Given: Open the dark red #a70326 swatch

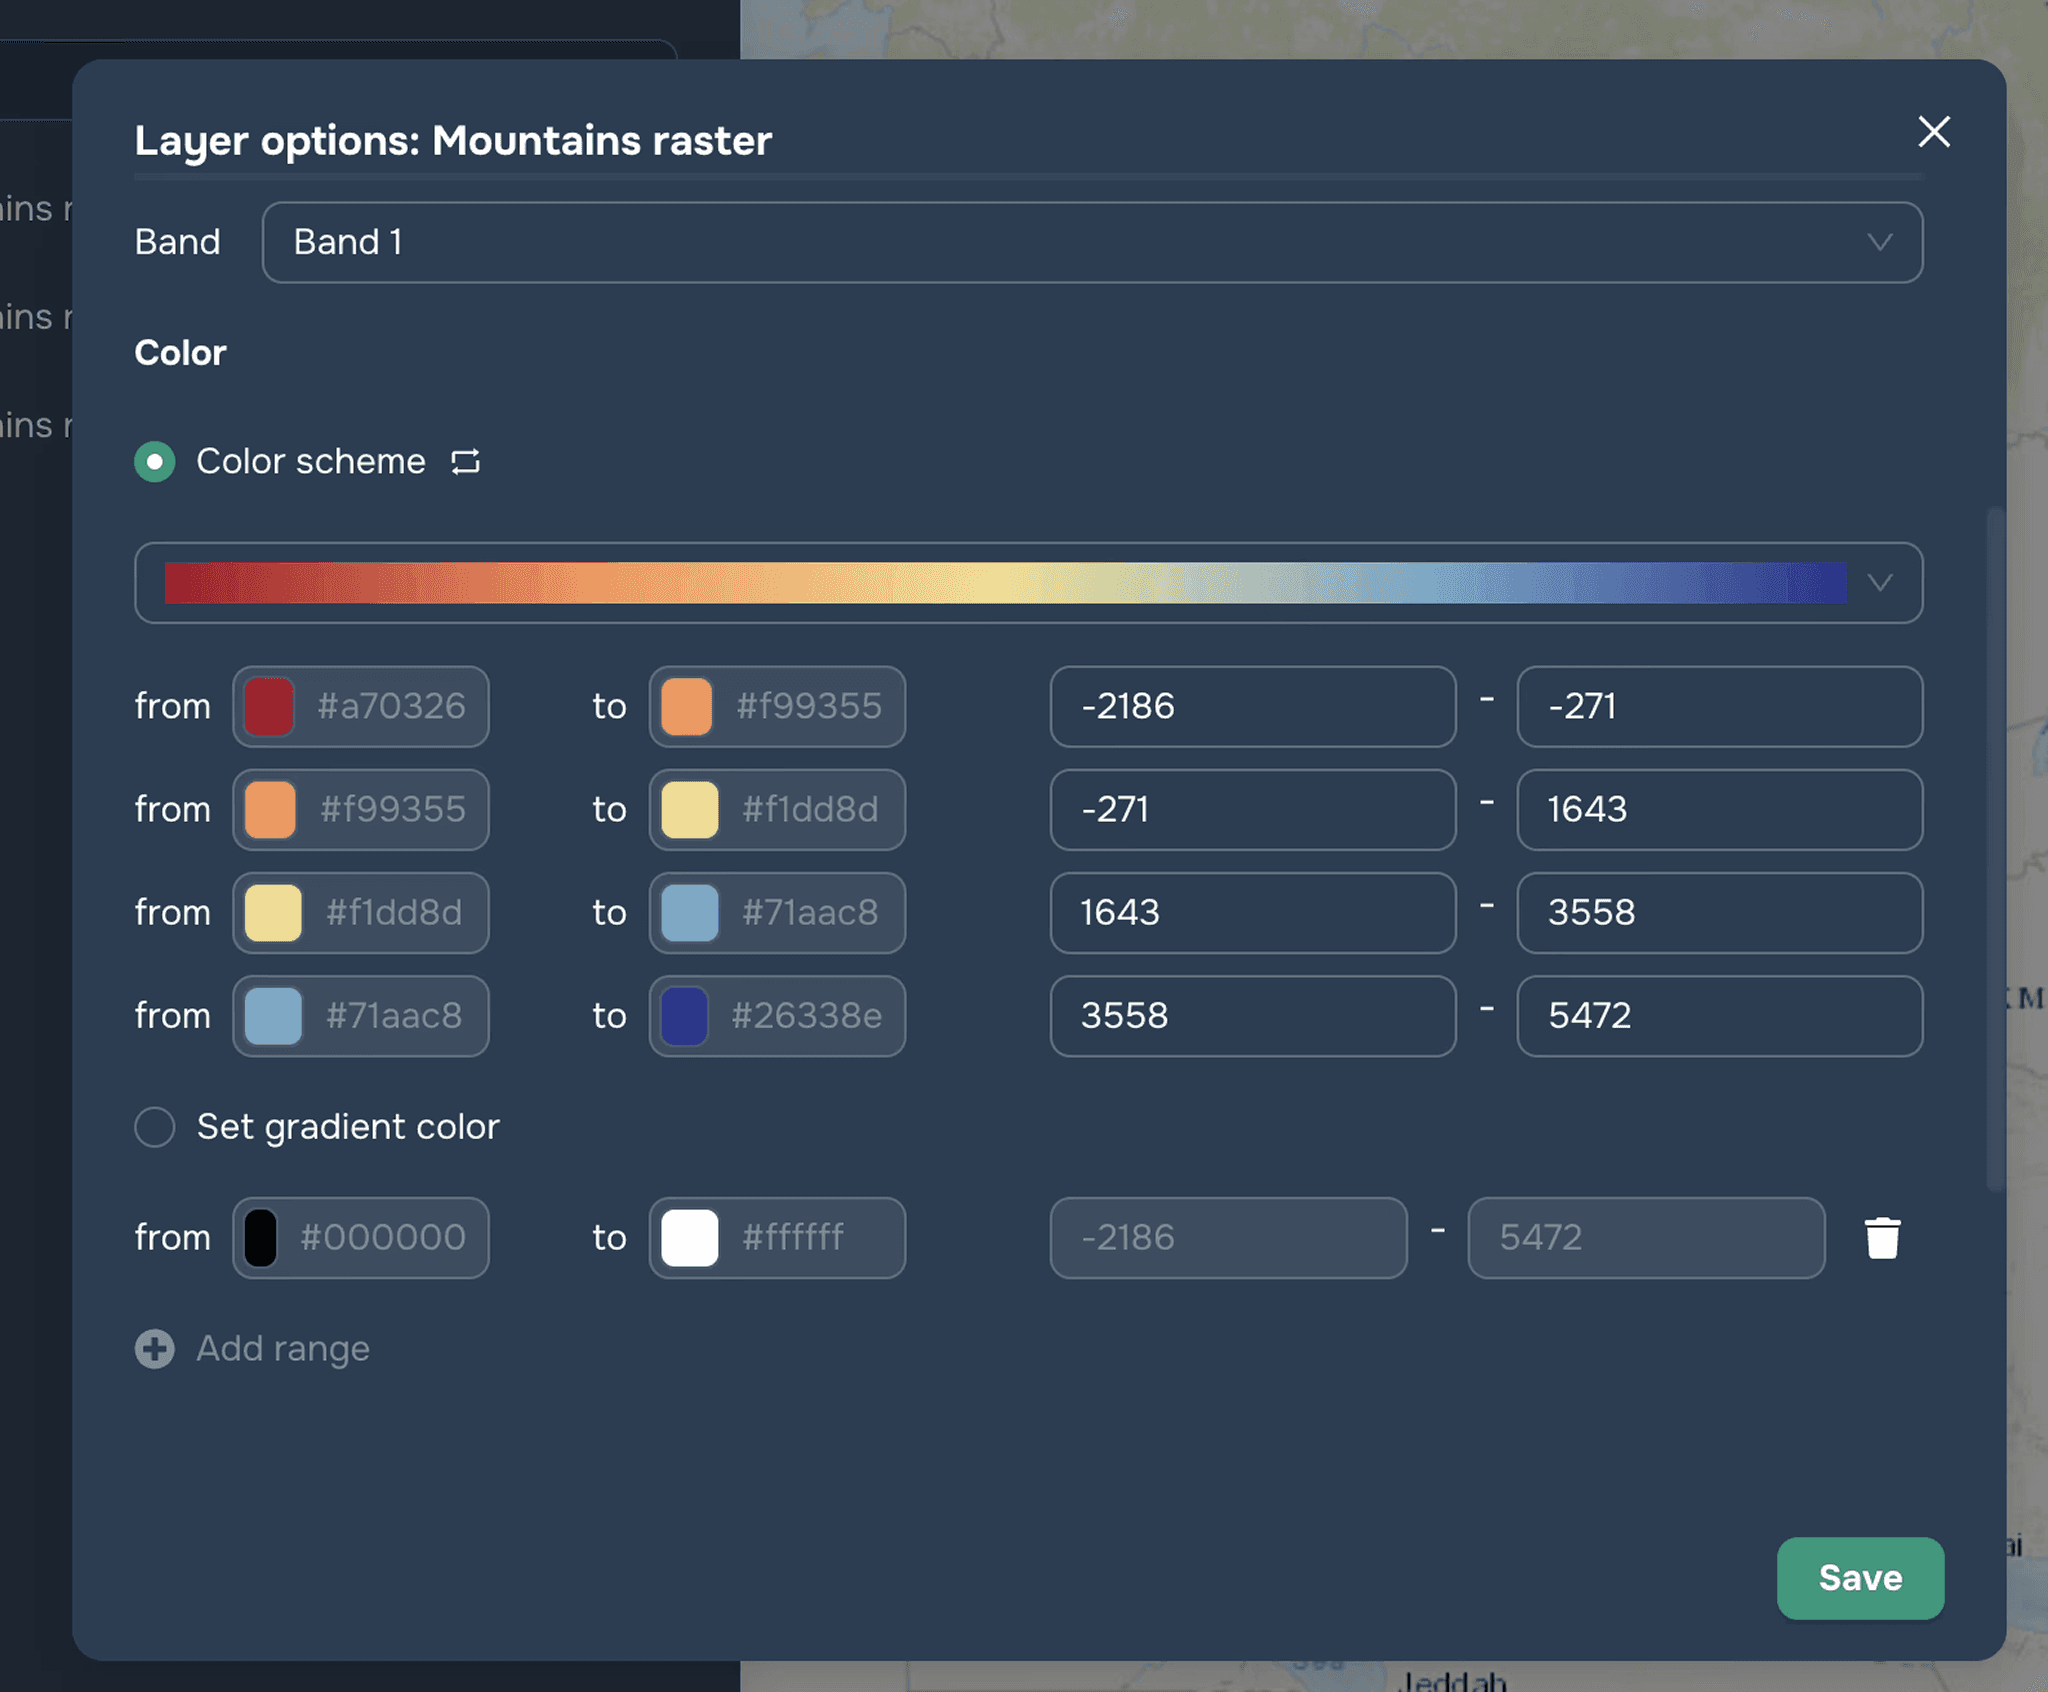Looking at the screenshot, I should (x=269, y=707).
